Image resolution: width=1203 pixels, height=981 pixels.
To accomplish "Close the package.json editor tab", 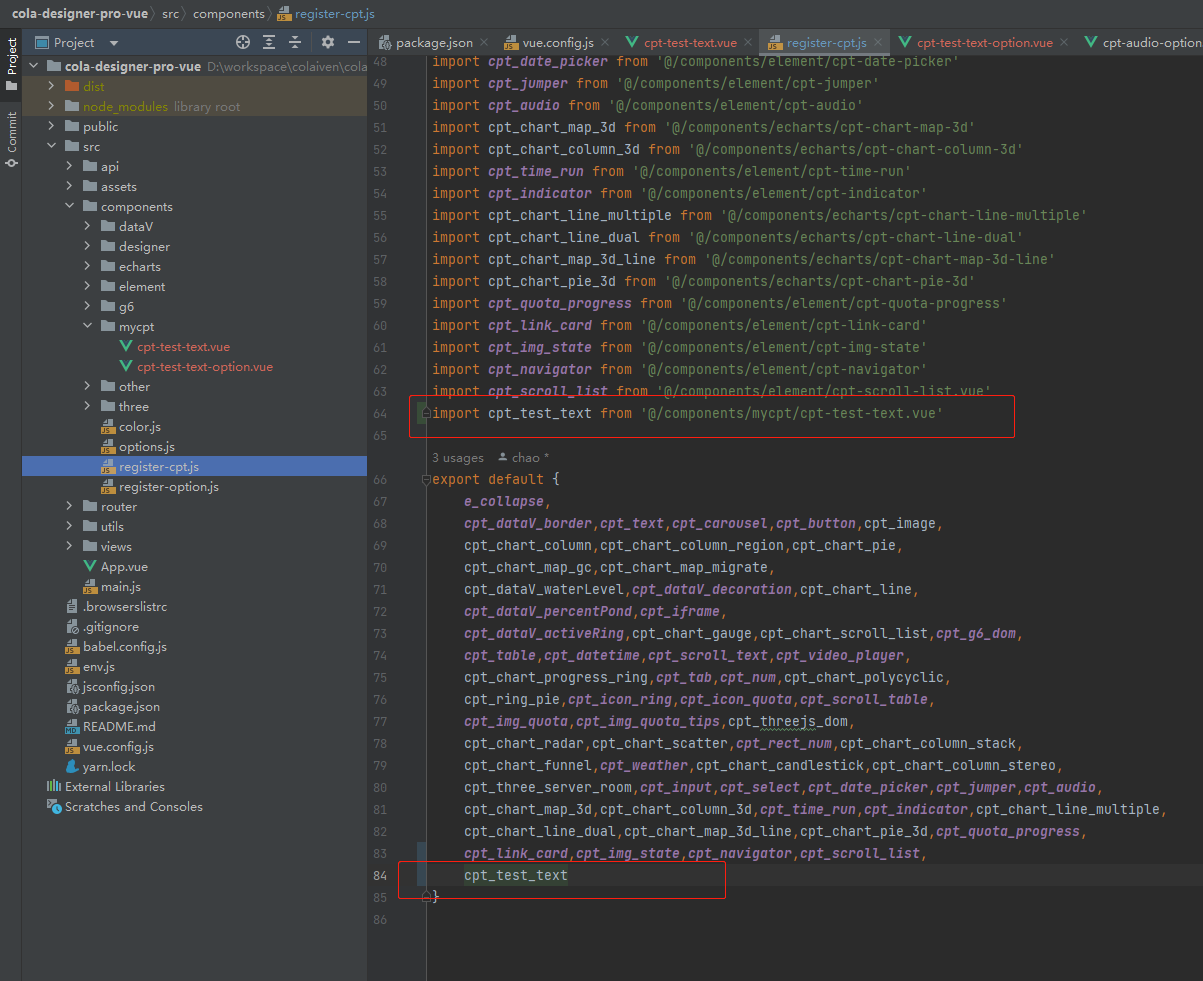I will (x=484, y=42).
